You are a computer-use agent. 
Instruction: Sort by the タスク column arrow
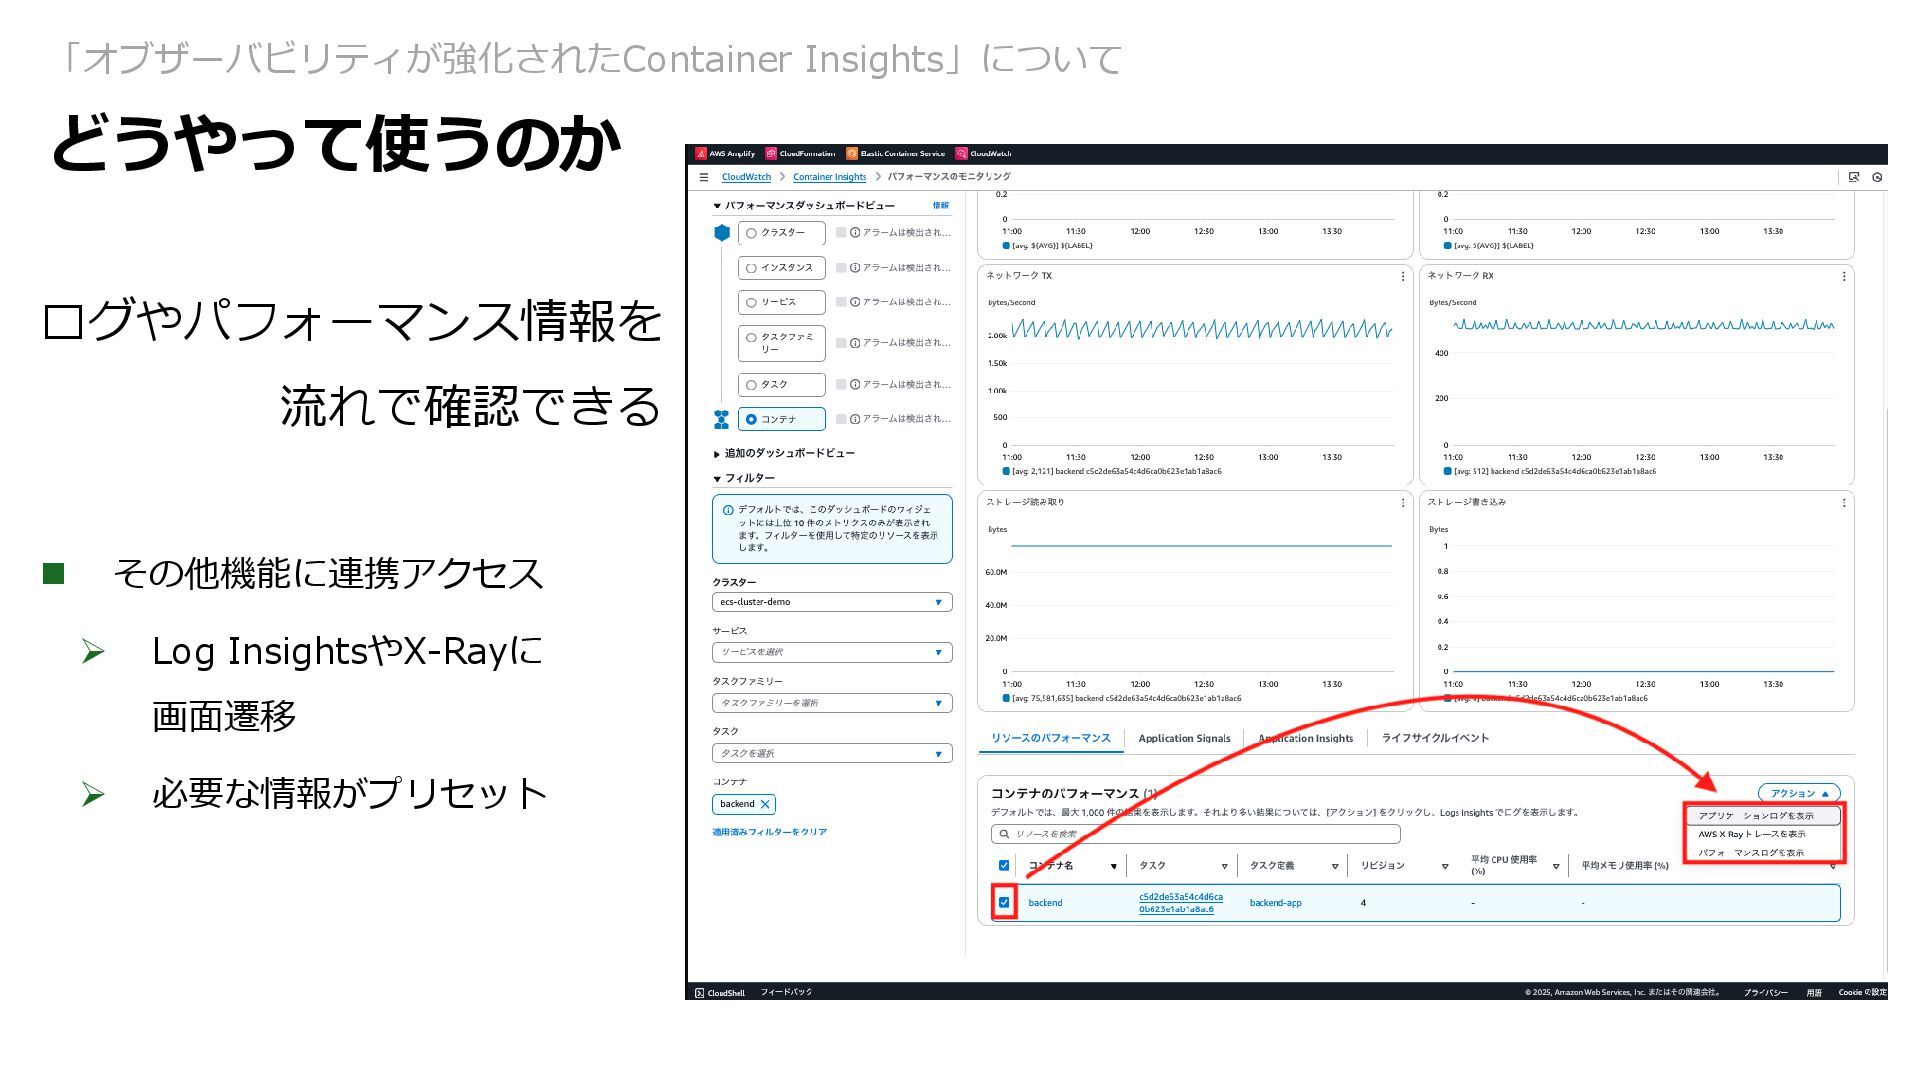(1224, 867)
